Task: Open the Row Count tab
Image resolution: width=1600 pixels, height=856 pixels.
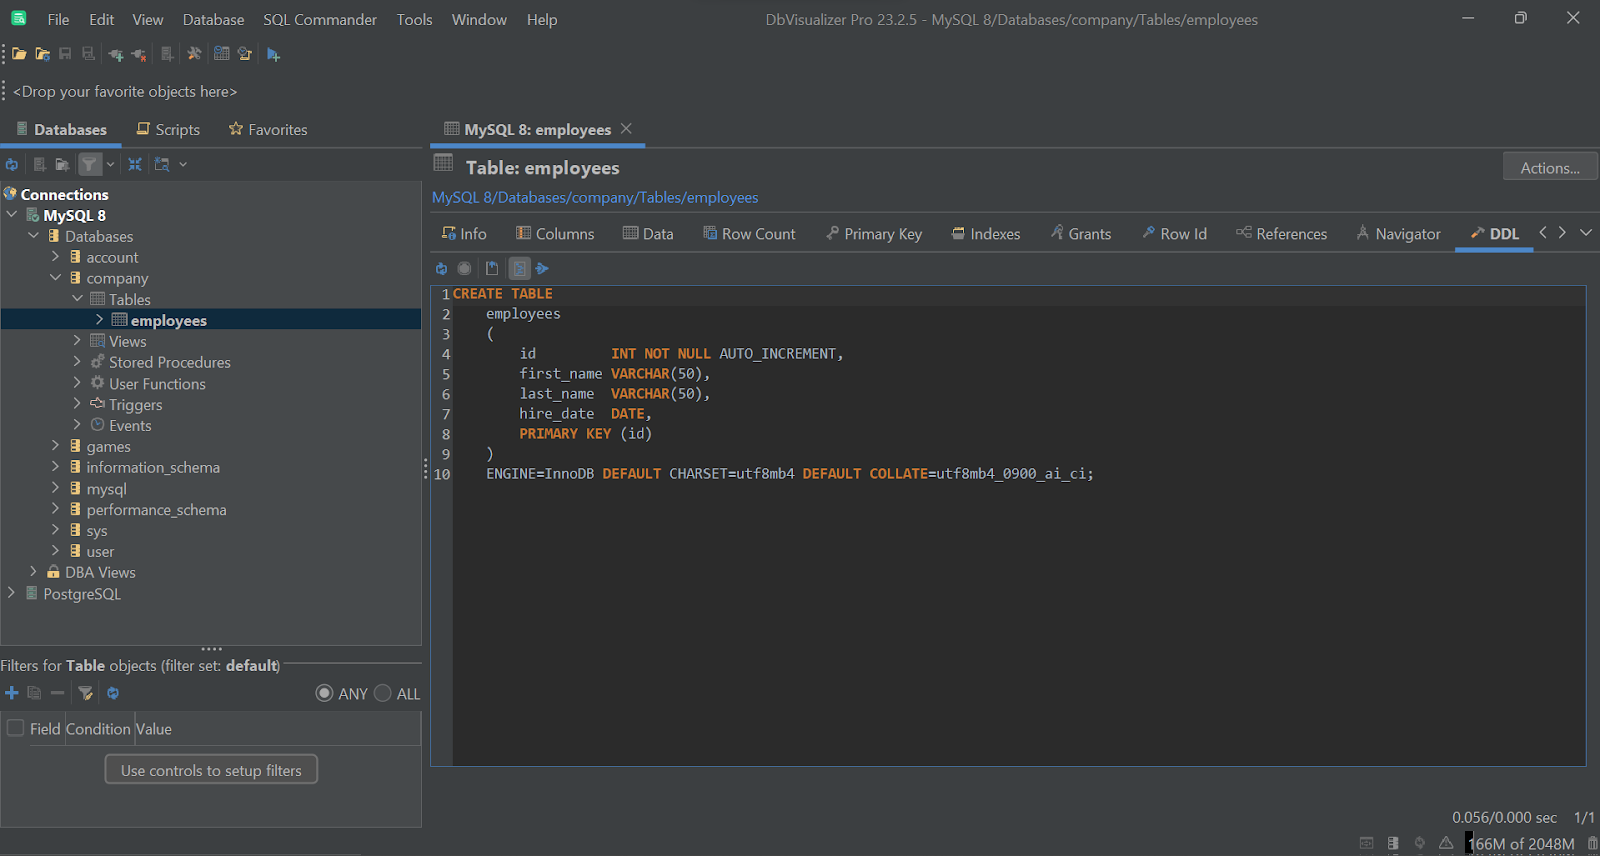Action: coord(749,233)
